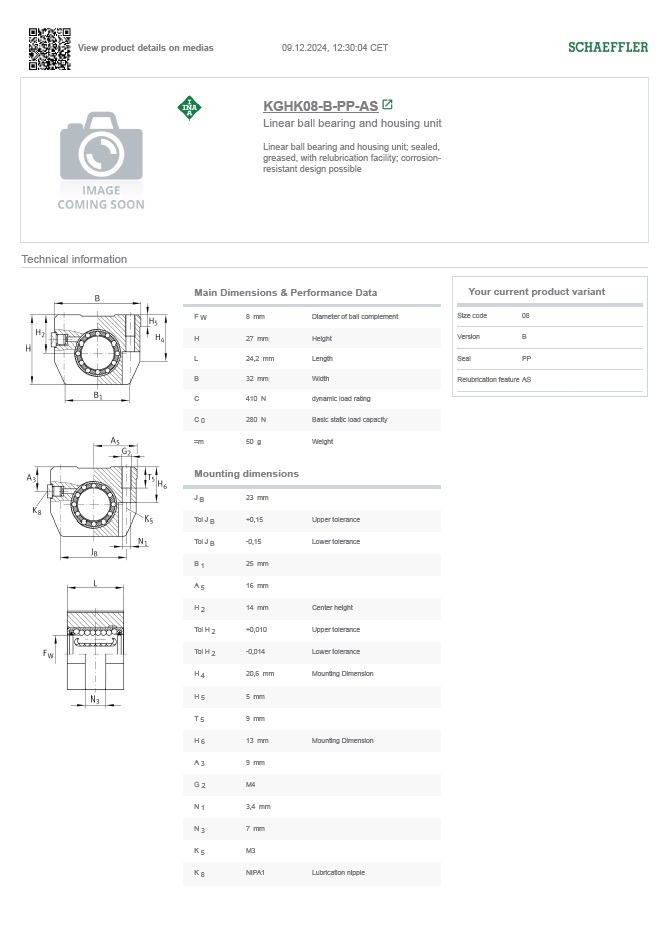Select the H value 27 mm
The height and width of the screenshot is (942, 670).
[257, 339]
